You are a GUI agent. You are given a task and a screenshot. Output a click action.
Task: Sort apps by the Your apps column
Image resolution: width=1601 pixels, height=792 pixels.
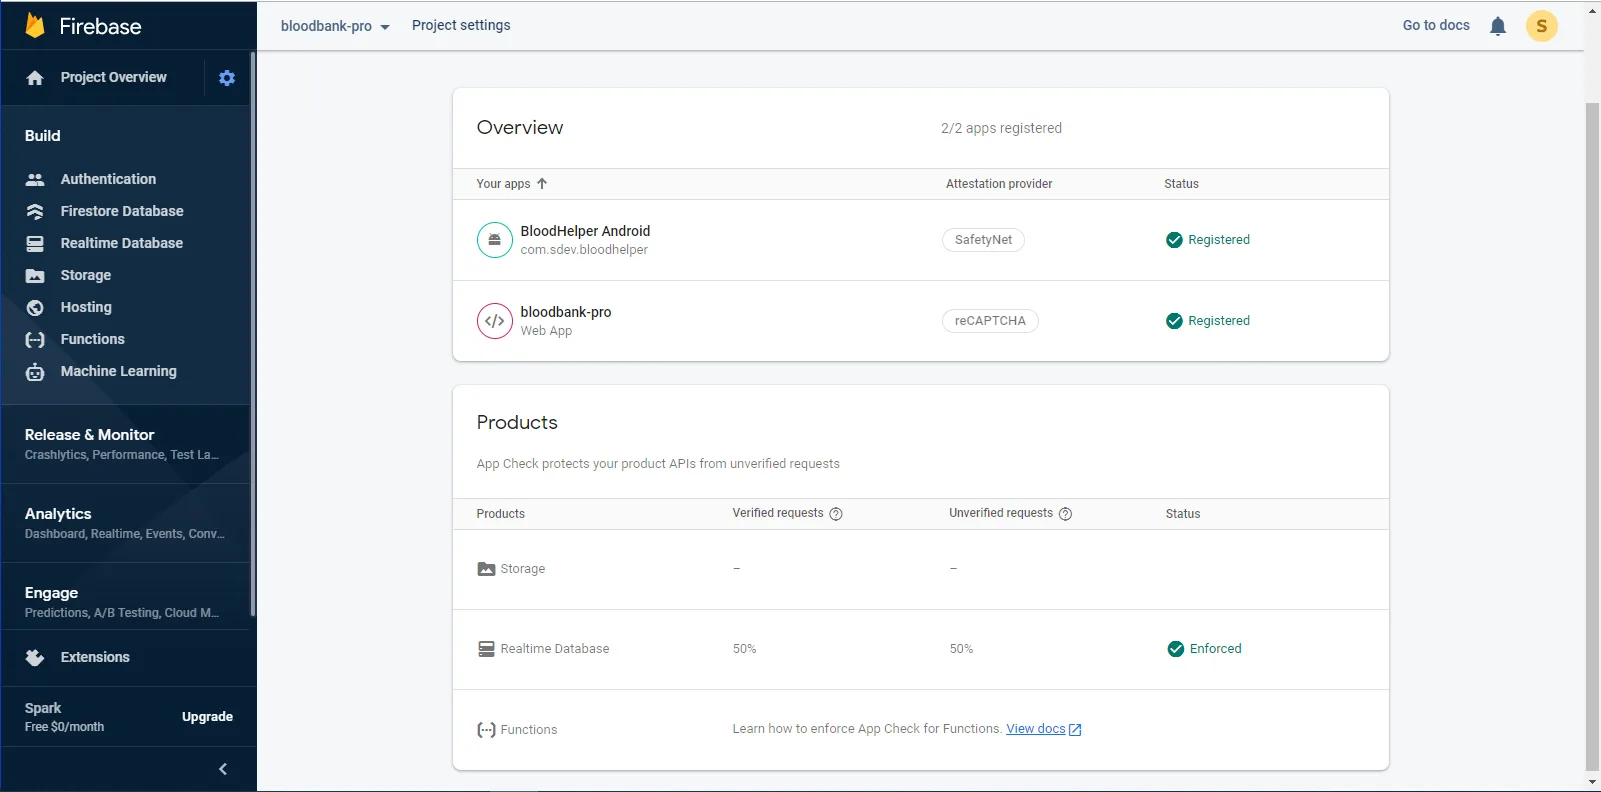point(511,184)
